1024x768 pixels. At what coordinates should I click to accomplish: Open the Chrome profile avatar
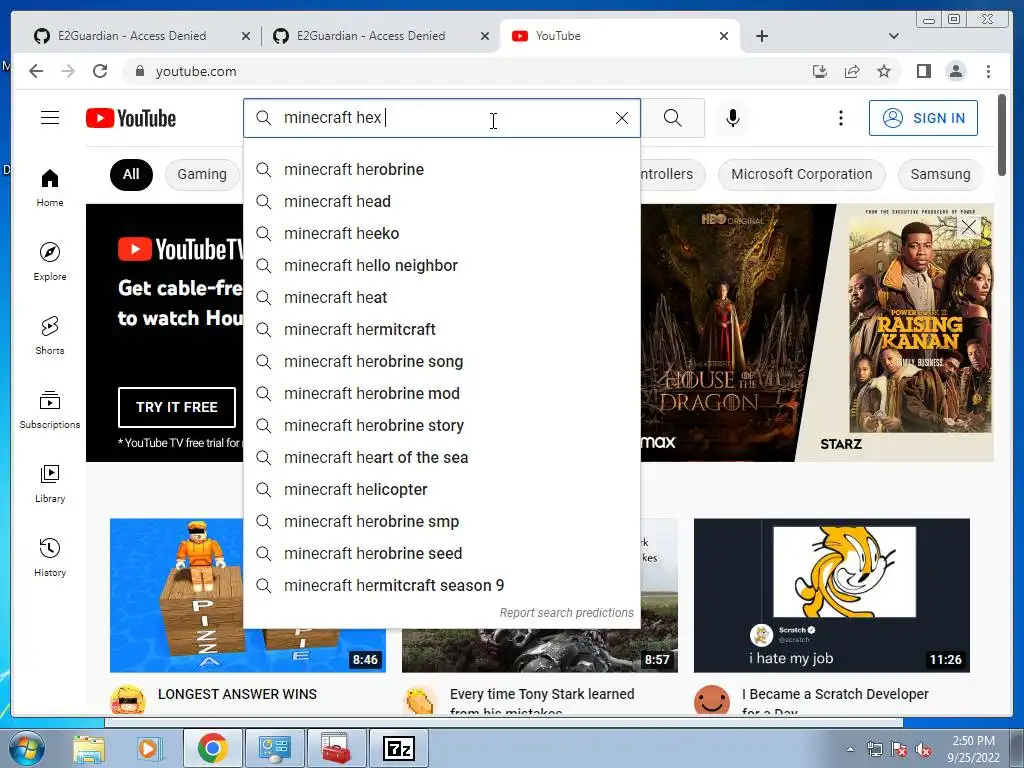(955, 71)
